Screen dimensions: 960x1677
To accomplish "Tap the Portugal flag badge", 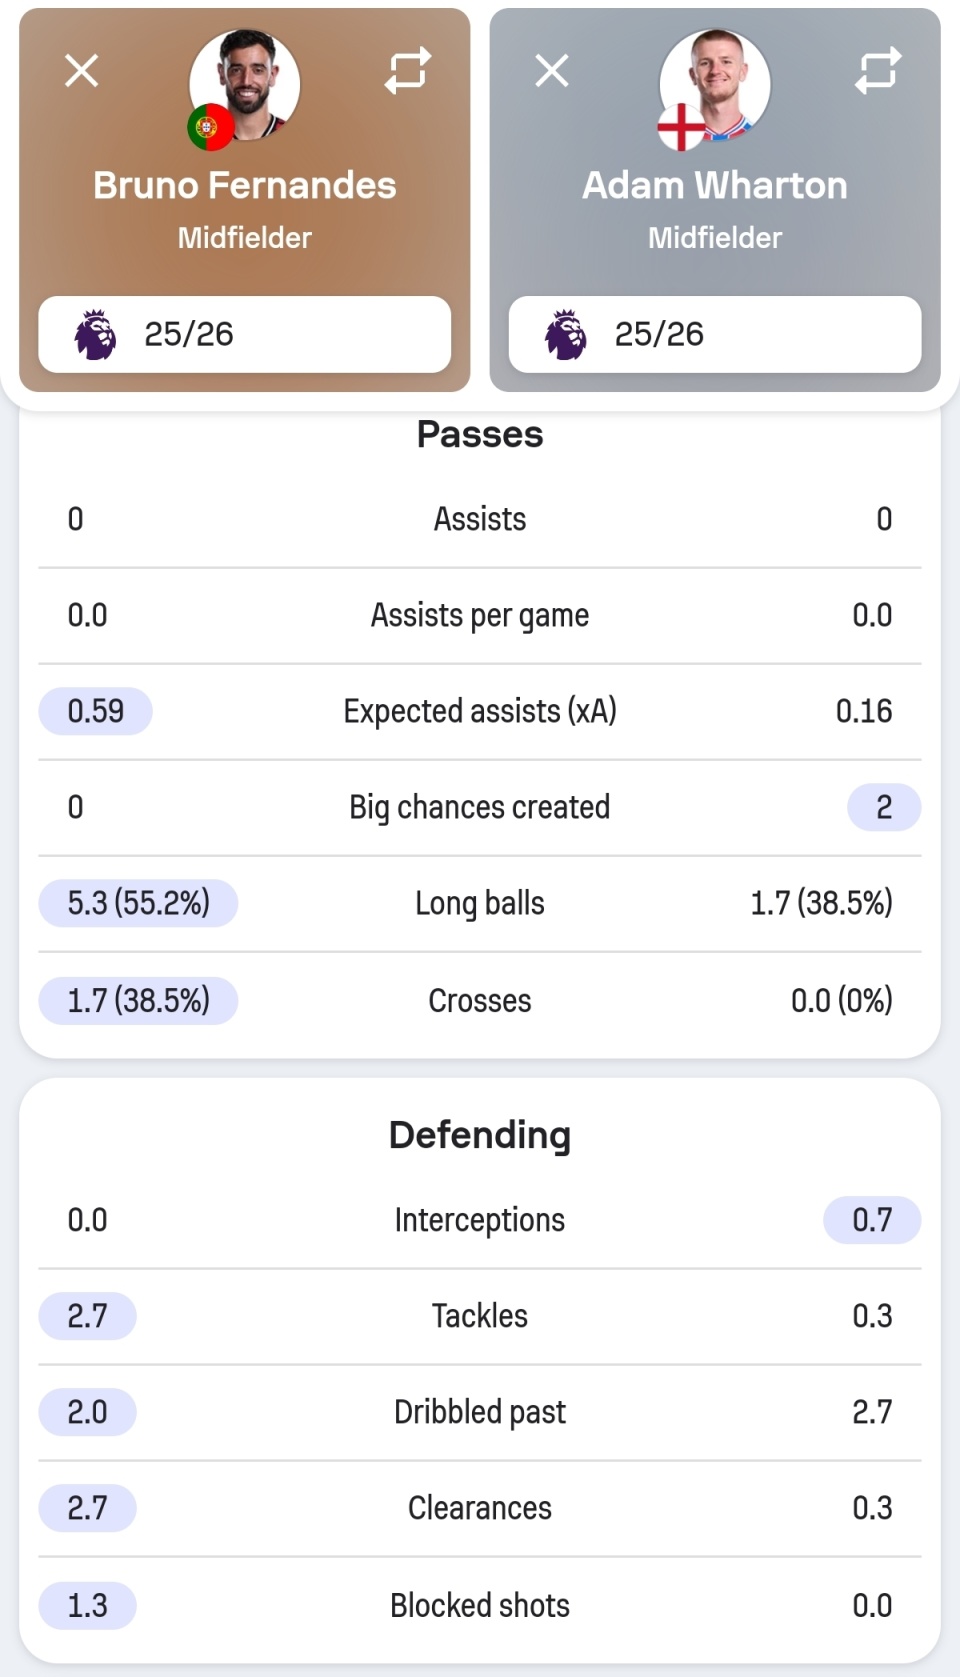I will (210, 127).
